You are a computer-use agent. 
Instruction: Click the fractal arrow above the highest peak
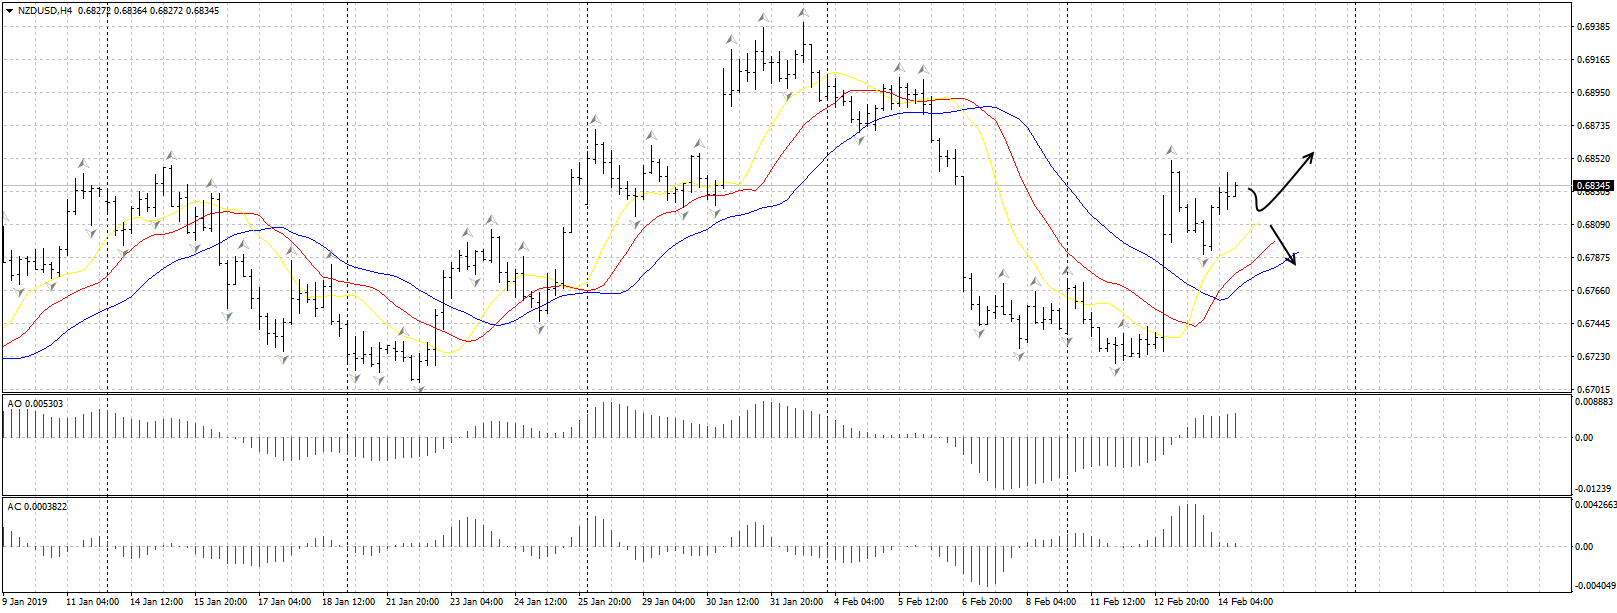[803, 13]
